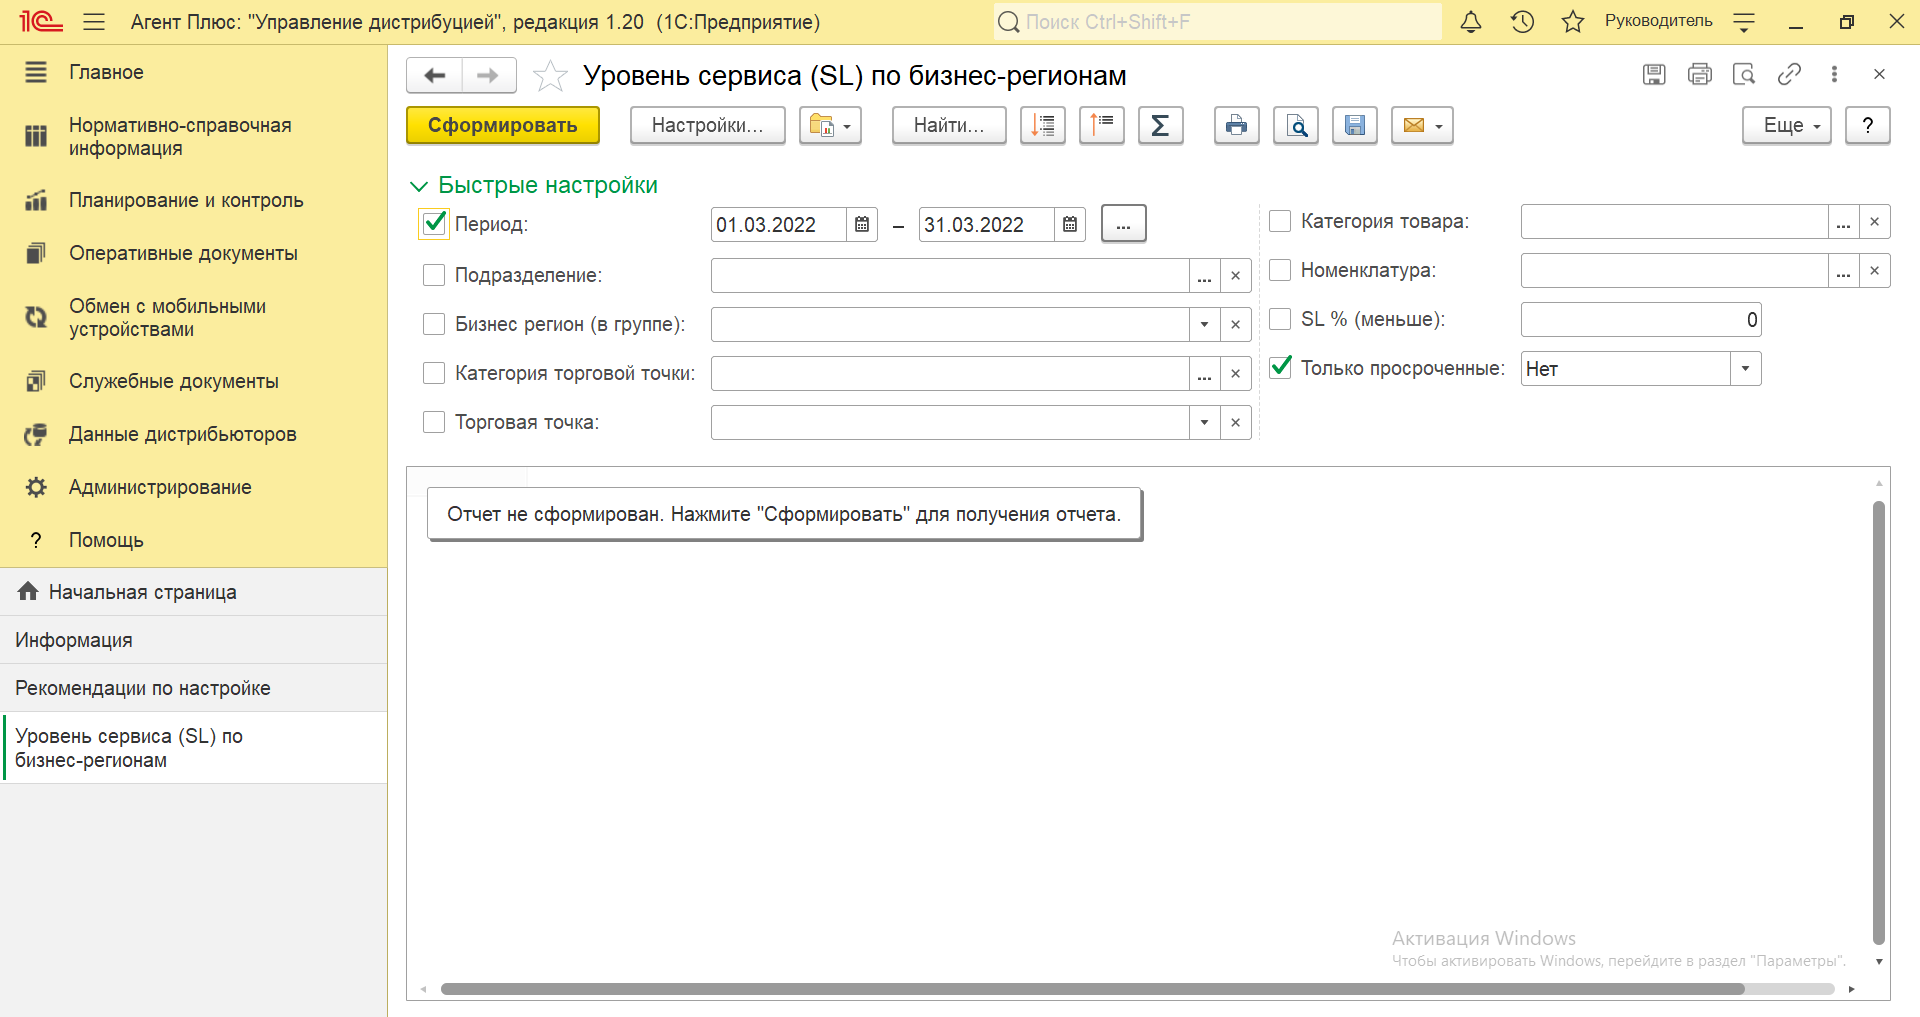This screenshot has width=1920, height=1017.
Task: Enable Бизнес регион (в группе) checkbox
Action: (434, 324)
